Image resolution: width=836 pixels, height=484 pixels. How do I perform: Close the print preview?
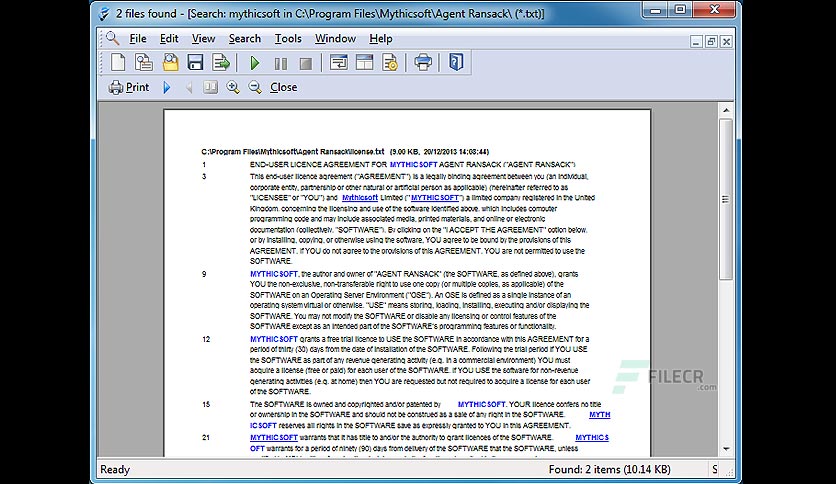284,87
